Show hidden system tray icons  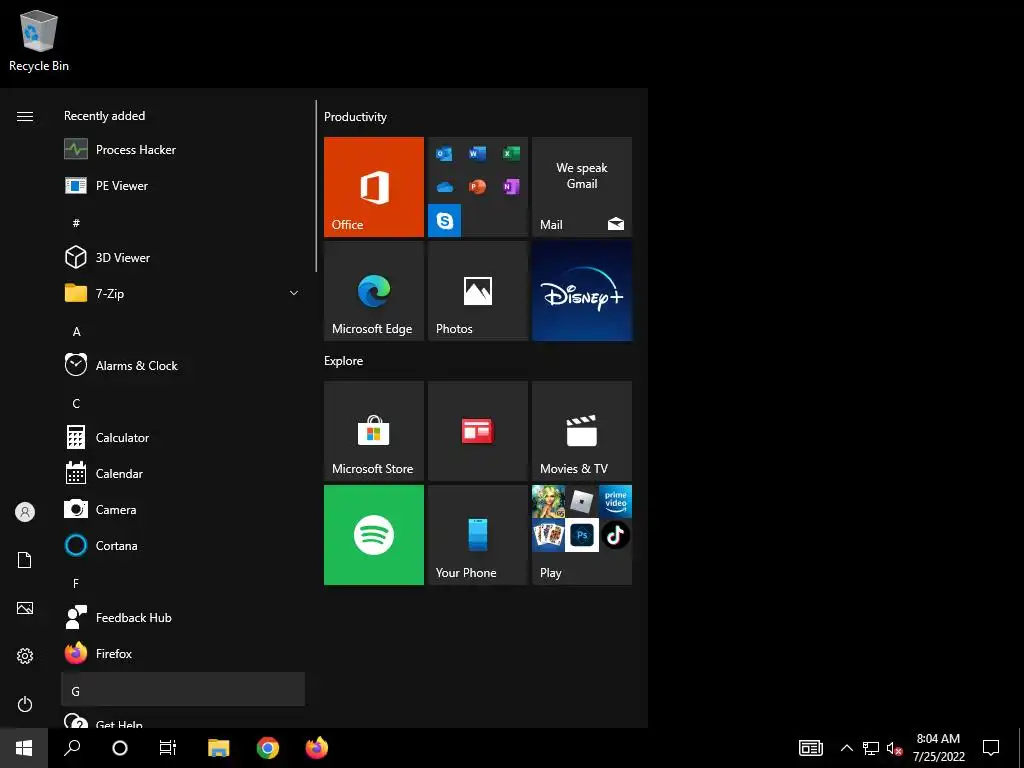(846, 748)
